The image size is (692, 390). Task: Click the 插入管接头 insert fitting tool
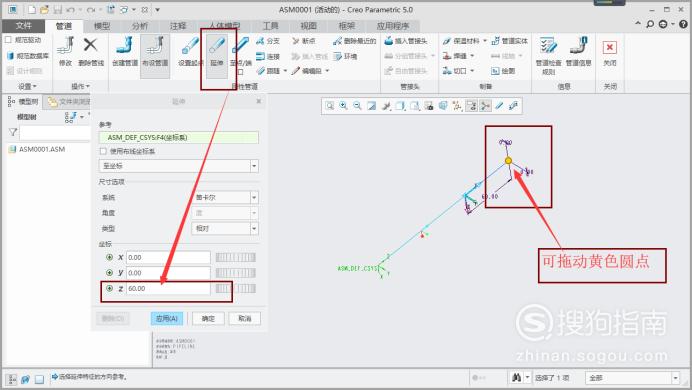(406, 41)
